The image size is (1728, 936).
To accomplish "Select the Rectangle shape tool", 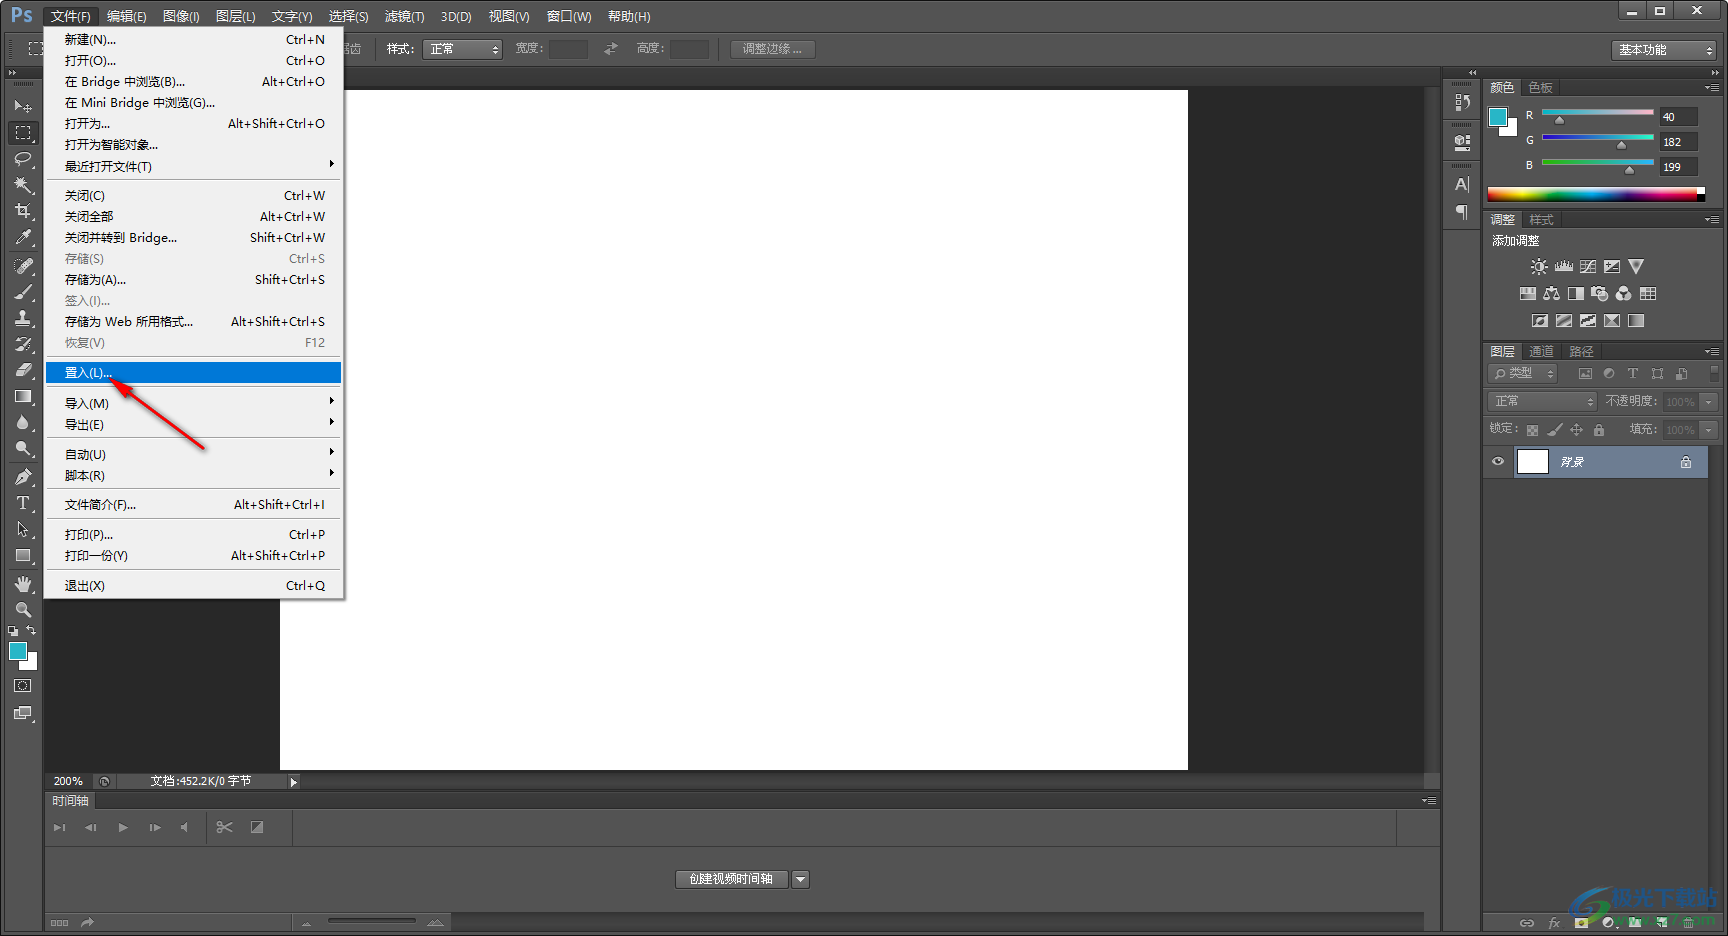I will click(23, 555).
